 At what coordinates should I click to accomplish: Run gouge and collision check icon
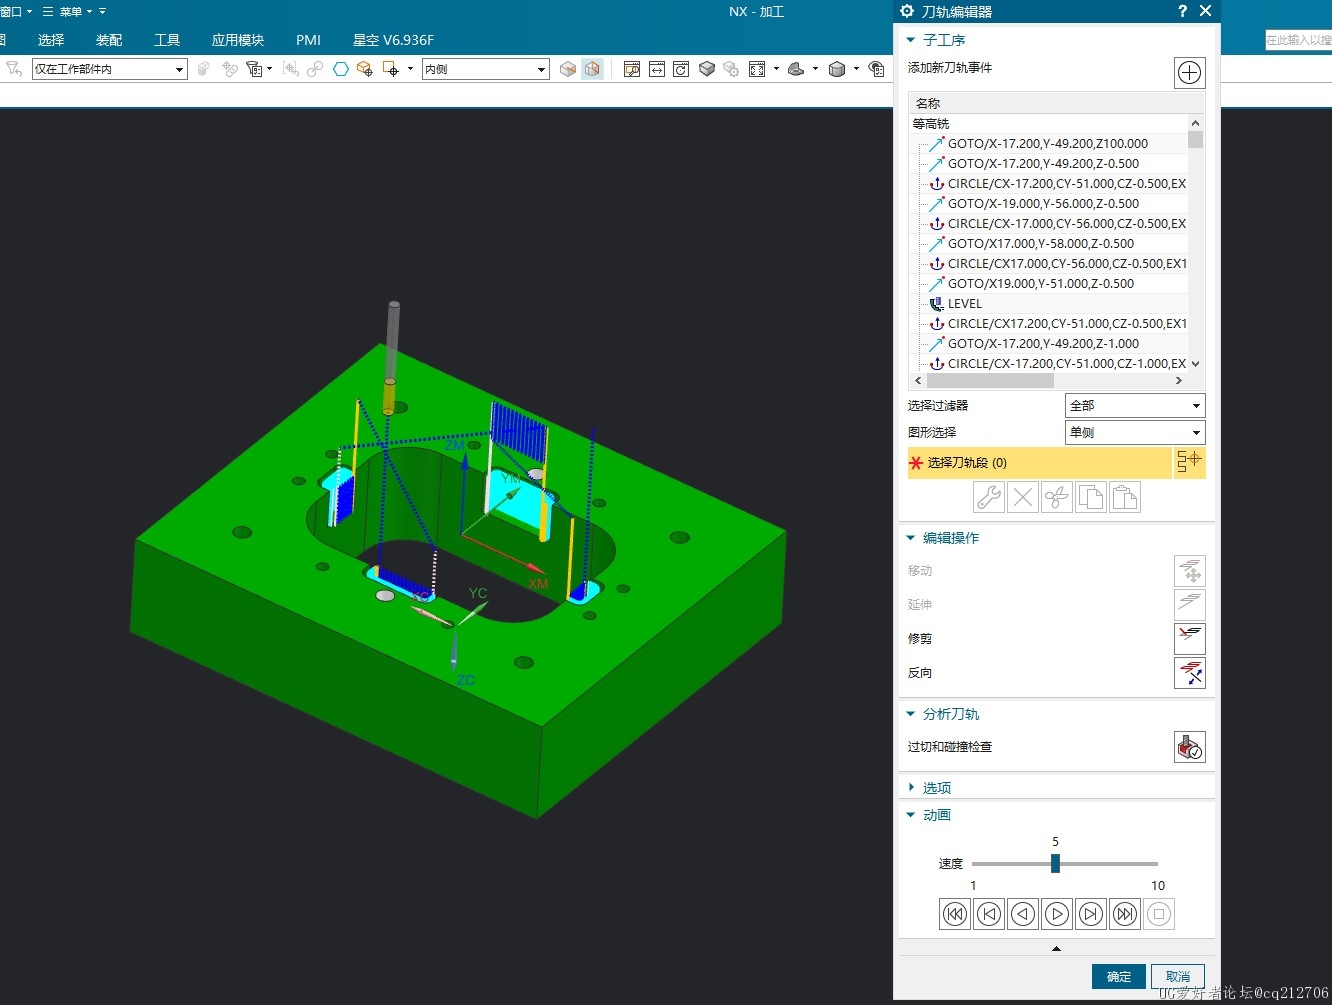(1189, 747)
